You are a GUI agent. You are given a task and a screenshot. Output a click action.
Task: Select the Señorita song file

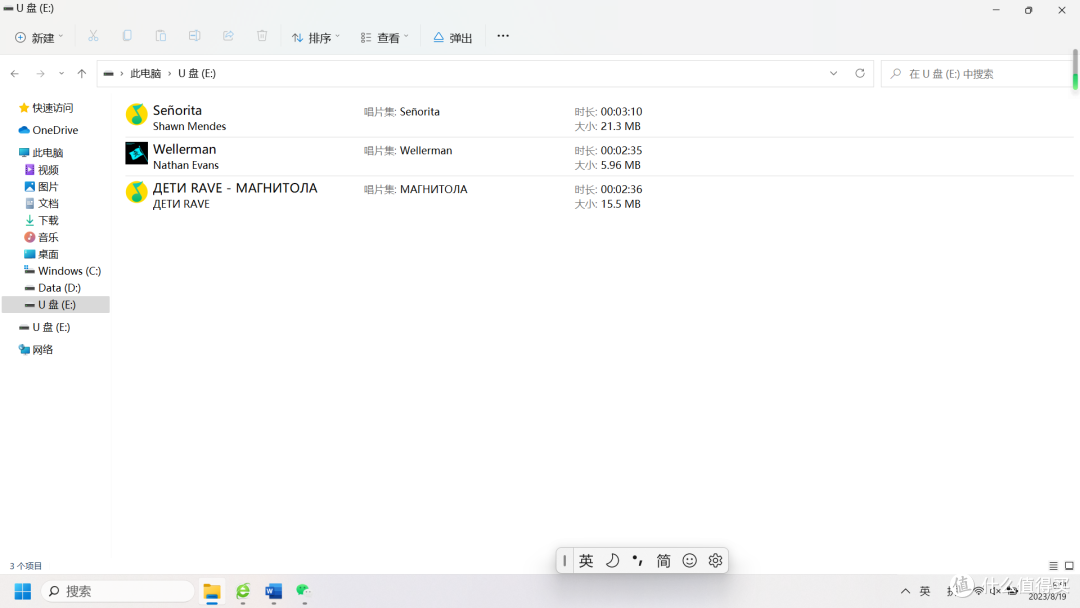pyautogui.click(x=597, y=118)
